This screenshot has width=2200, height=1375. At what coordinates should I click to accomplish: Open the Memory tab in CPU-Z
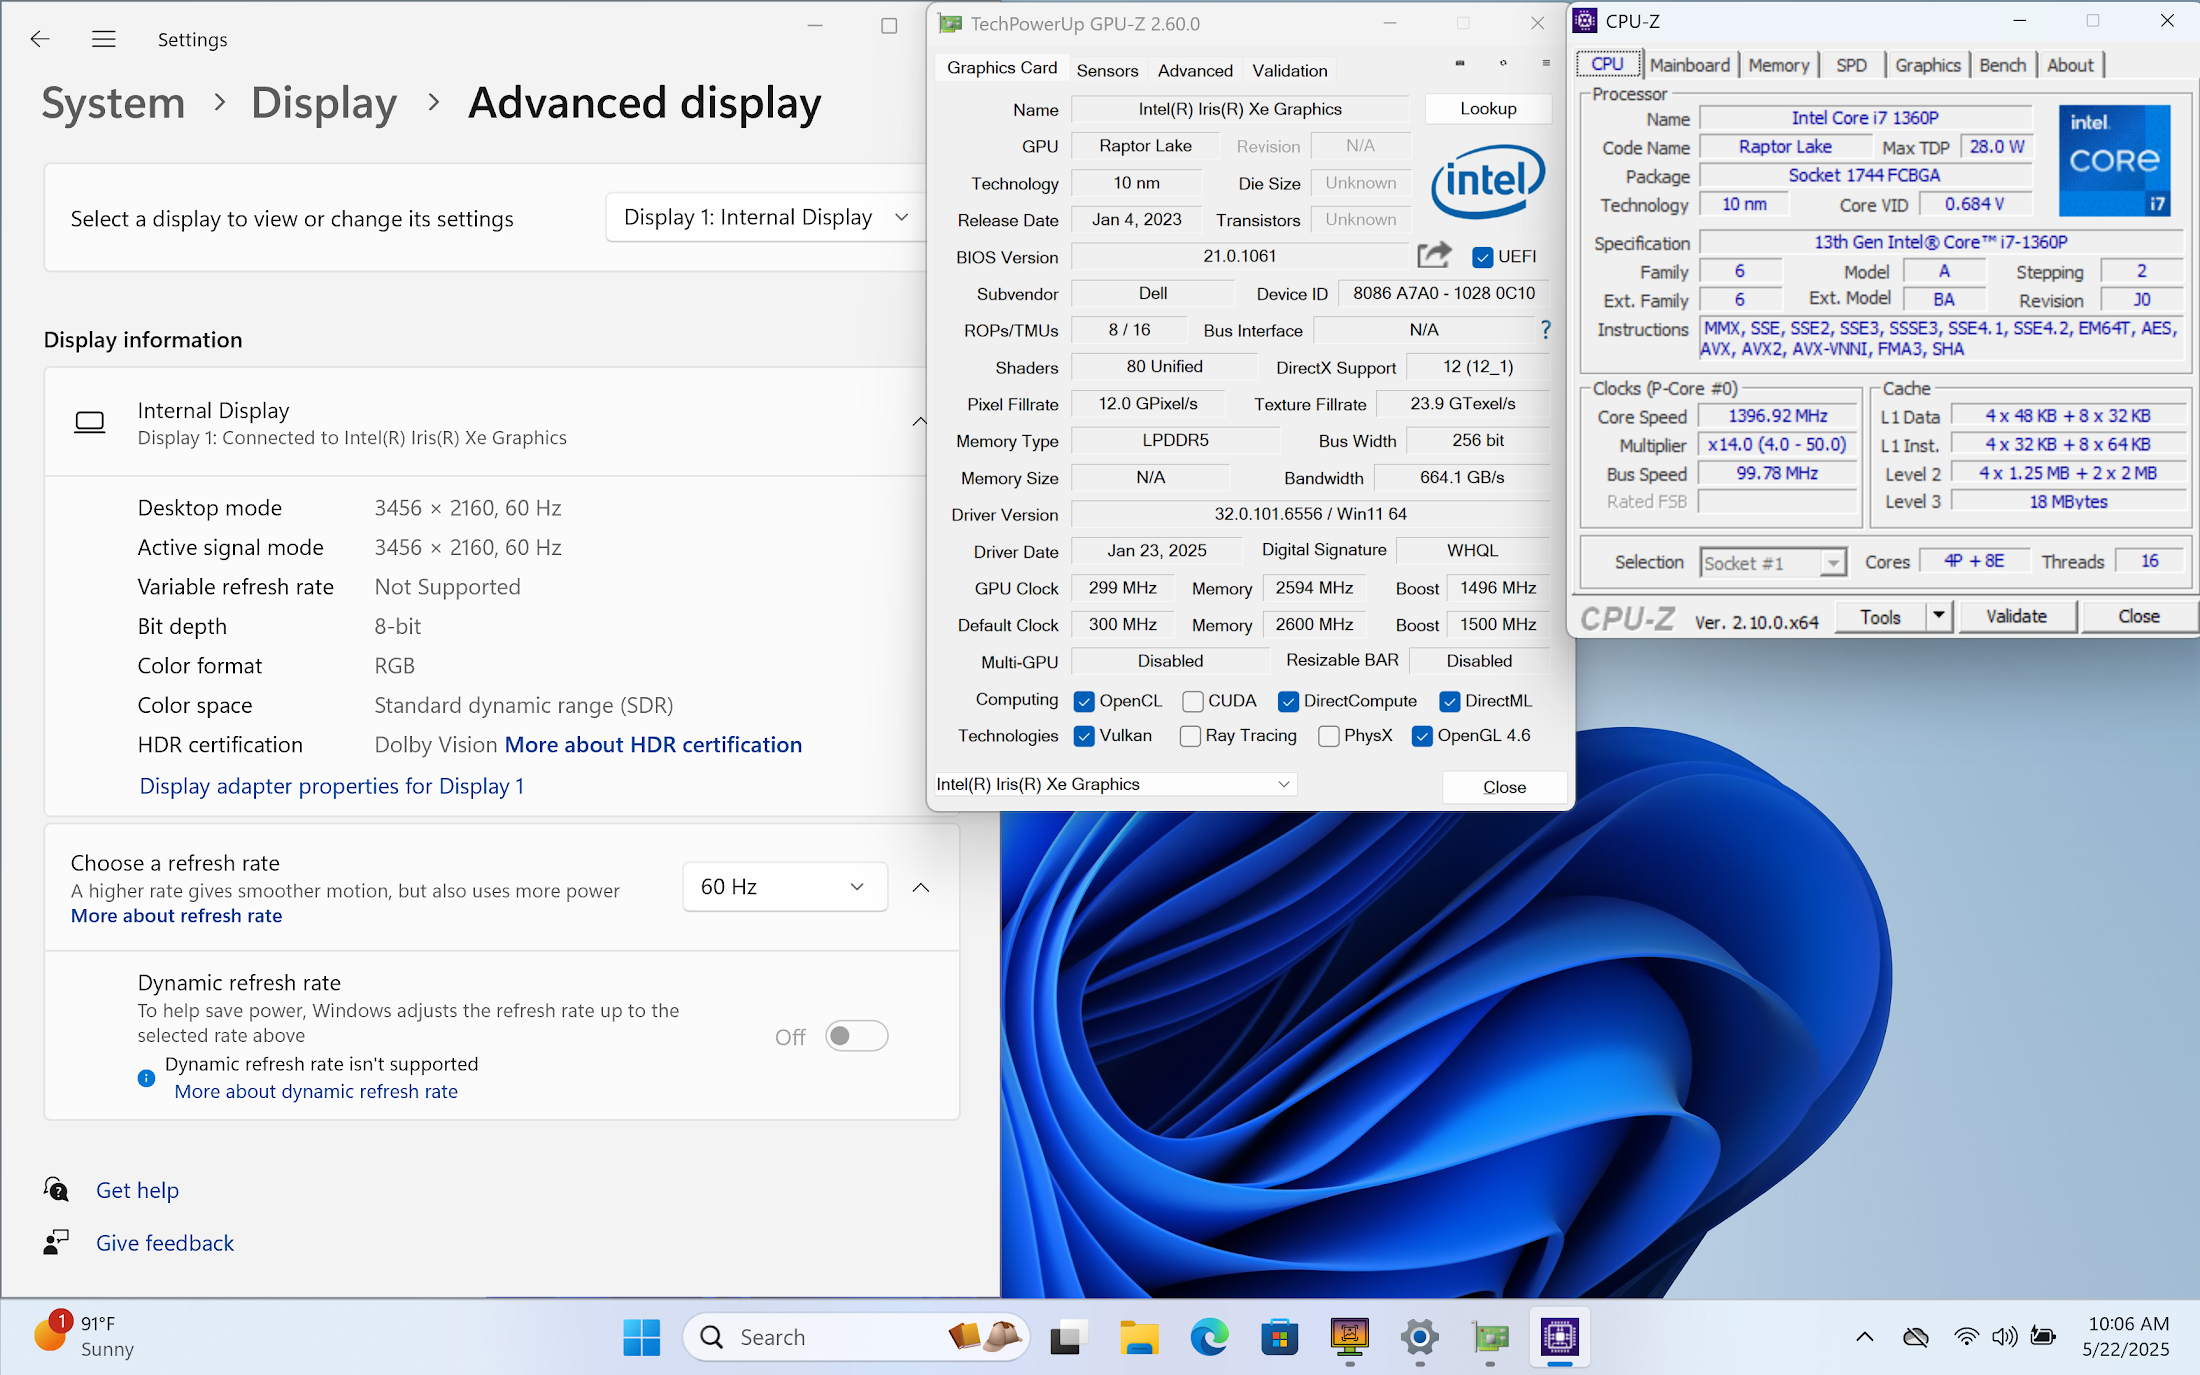1778,65
